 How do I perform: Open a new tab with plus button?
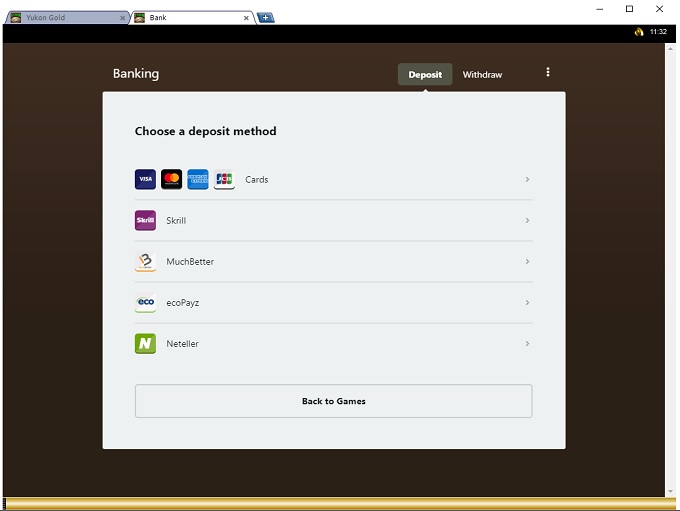click(x=265, y=18)
